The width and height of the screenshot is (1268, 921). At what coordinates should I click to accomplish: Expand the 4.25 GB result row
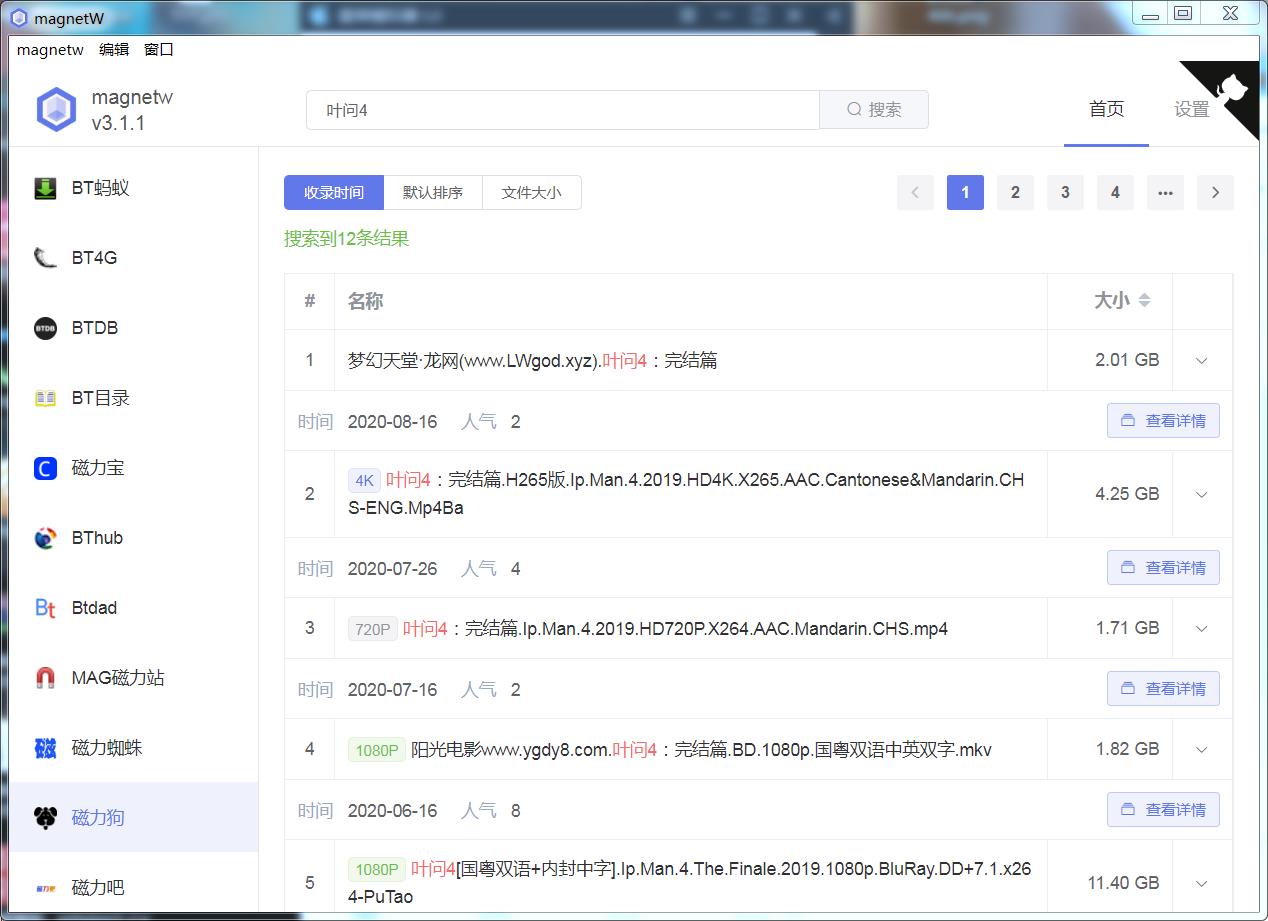click(x=1202, y=495)
